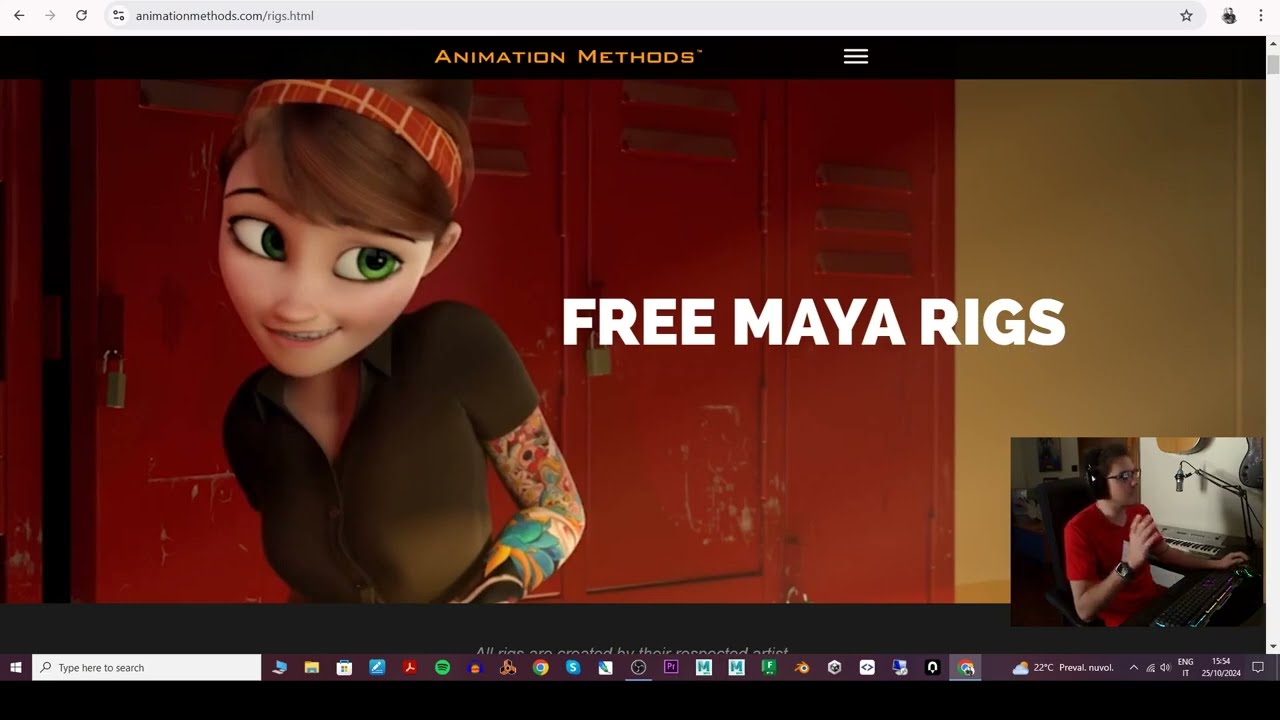
Task: Focus the Type here to search box
Action: pyautogui.click(x=147, y=667)
